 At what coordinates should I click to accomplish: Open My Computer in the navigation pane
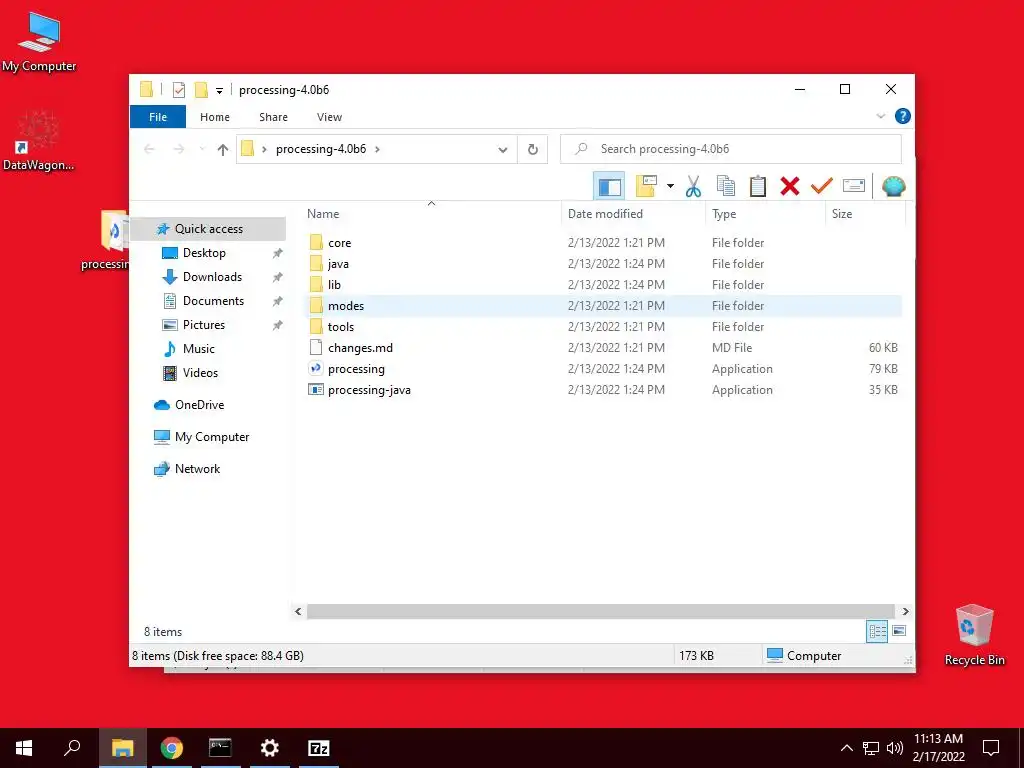tap(212, 437)
